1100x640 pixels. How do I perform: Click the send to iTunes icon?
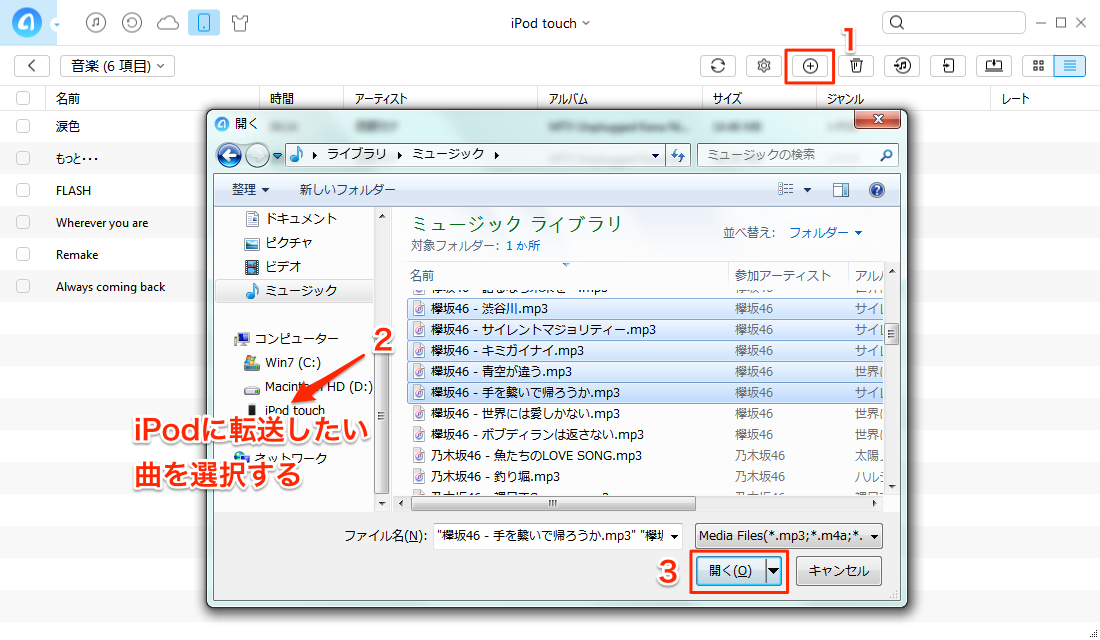pos(902,66)
